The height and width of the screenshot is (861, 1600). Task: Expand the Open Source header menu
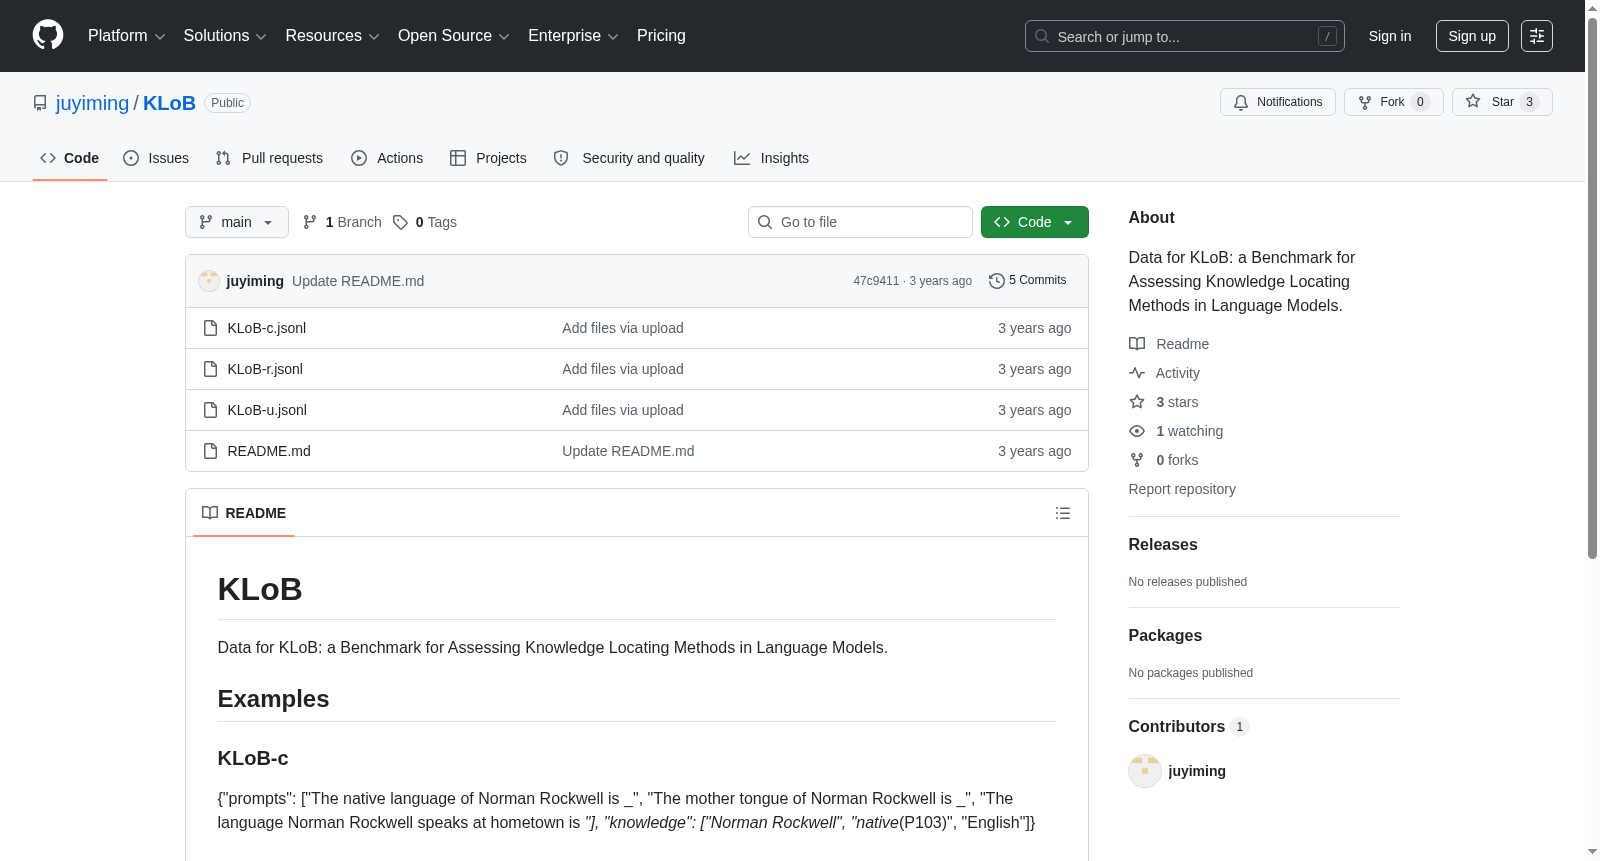pyautogui.click(x=454, y=36)
